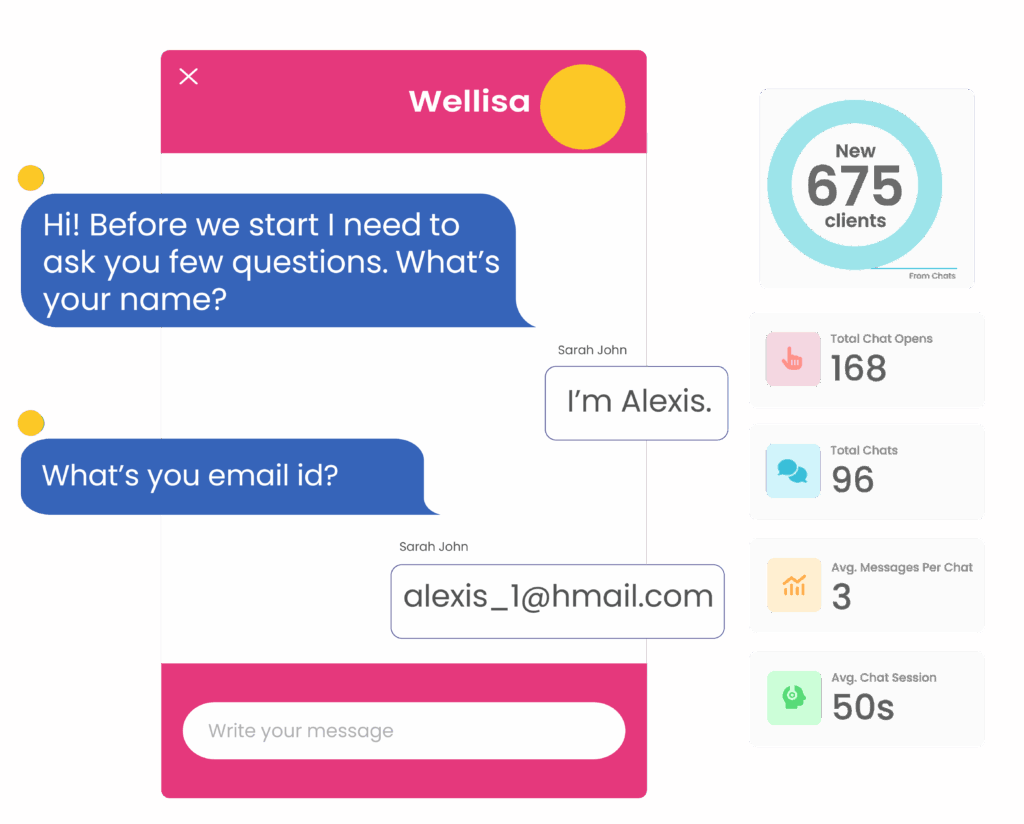Screen dimensions: 1024x824
Task: Click the yellow Wellisa avatar circle
Action: point(582,106)
